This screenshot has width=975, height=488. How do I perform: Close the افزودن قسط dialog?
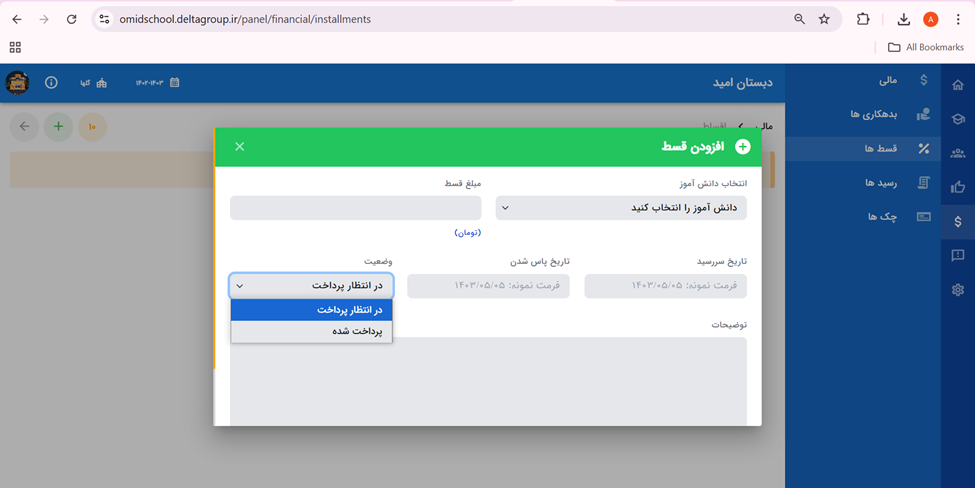tap(239, 146)
